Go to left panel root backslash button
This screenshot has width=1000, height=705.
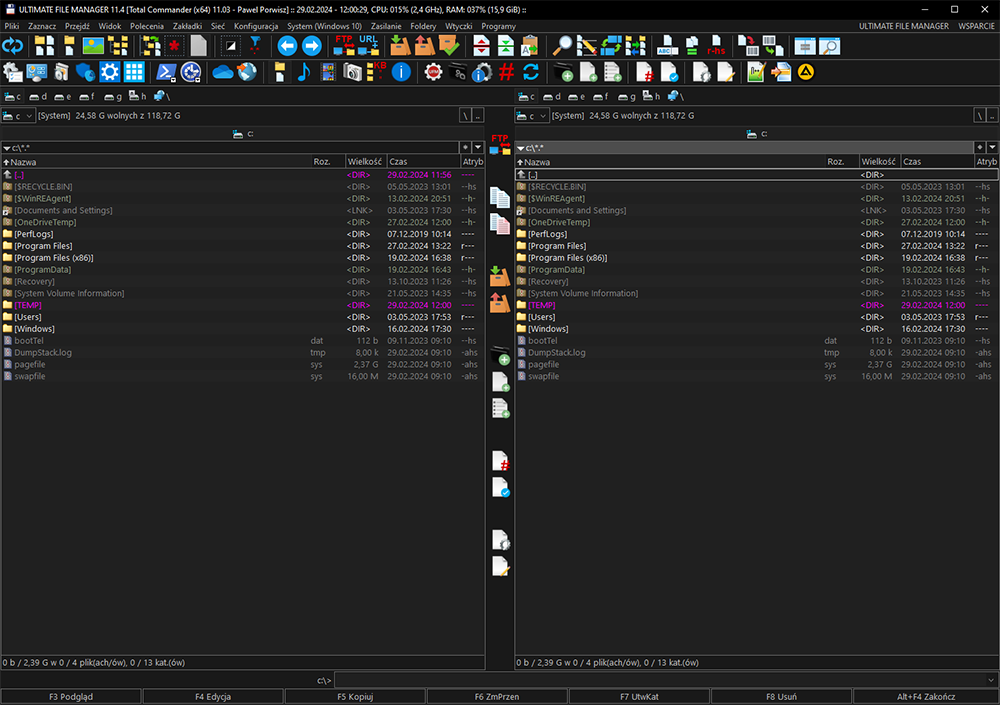pyautogui.click(x=466, y=115)
